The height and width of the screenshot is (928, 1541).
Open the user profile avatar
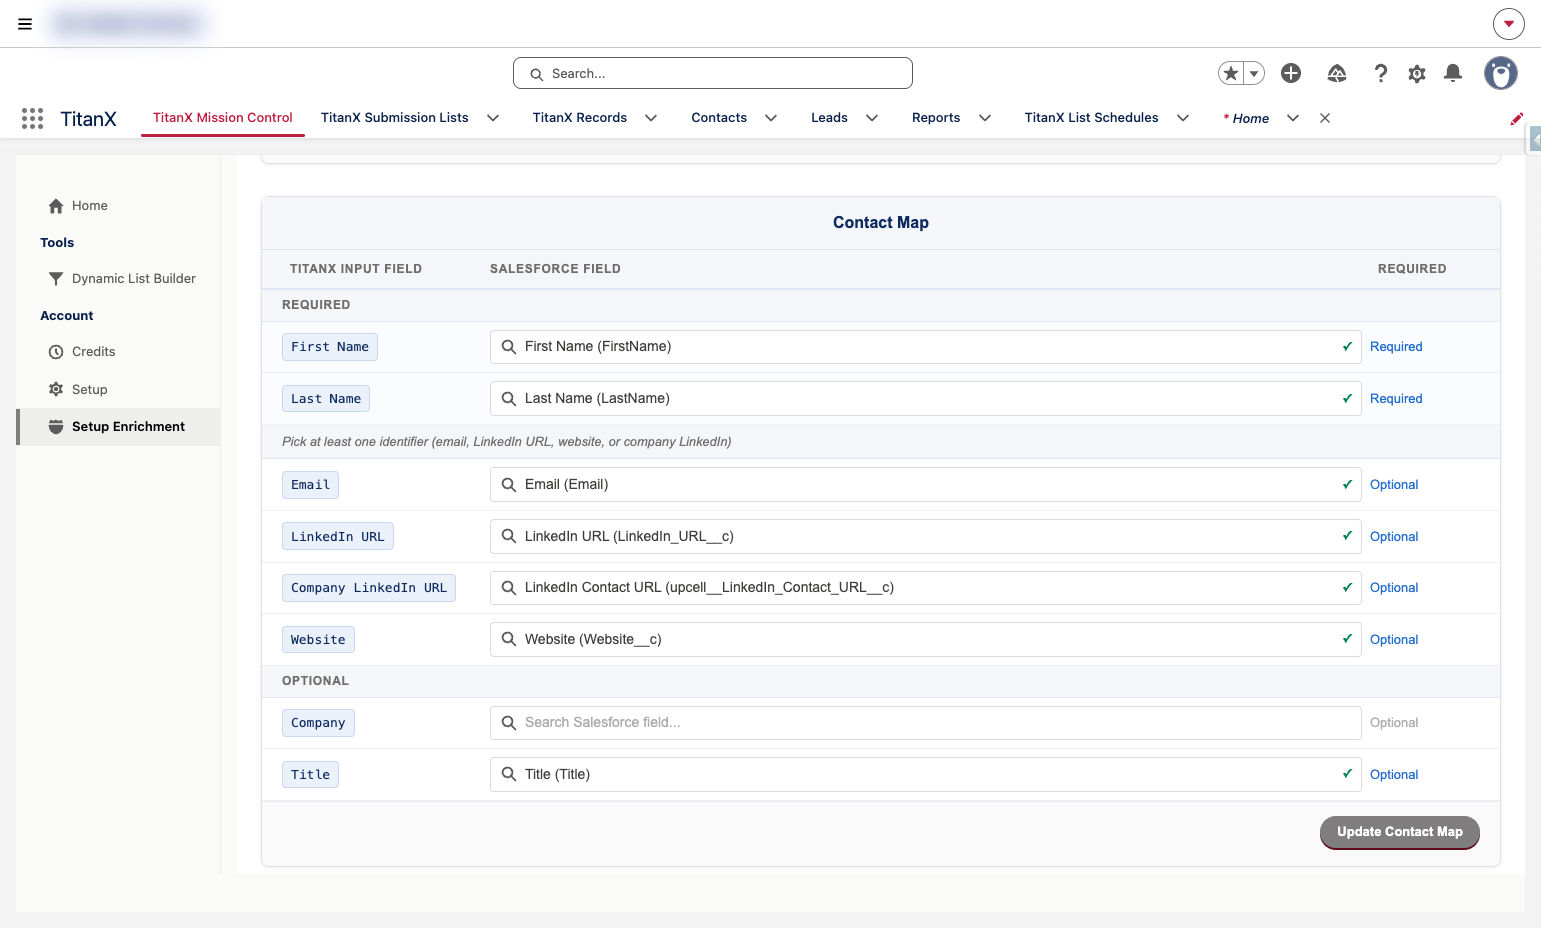1501,73
